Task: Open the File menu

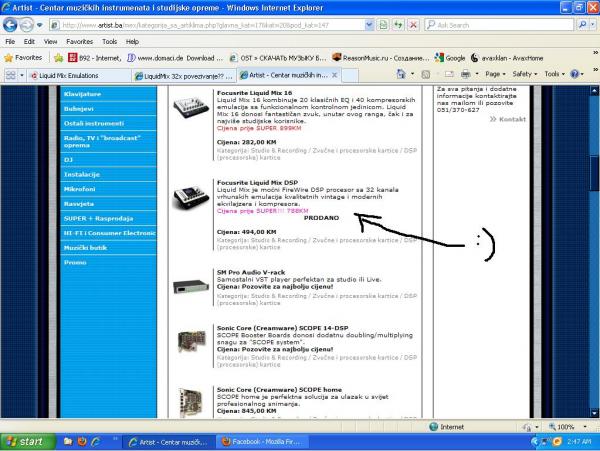Action: point(10,42)
